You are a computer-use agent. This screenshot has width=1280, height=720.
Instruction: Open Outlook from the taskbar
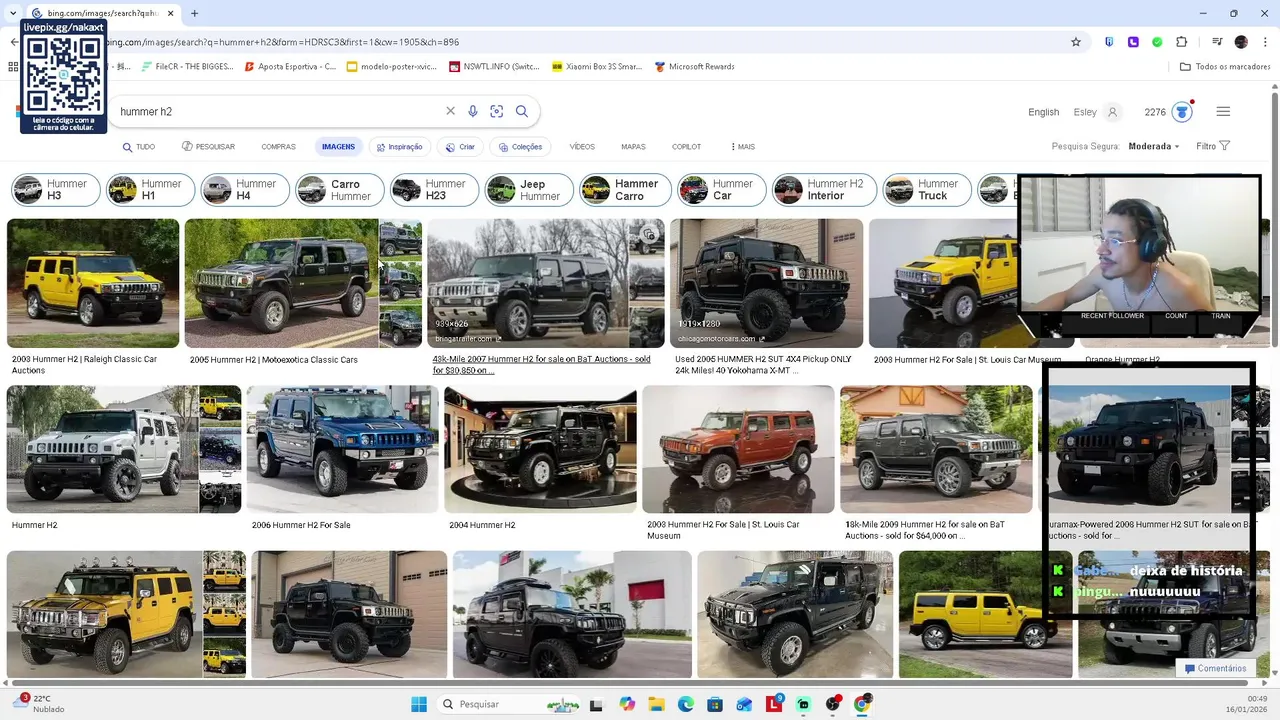tap(744, 704)
